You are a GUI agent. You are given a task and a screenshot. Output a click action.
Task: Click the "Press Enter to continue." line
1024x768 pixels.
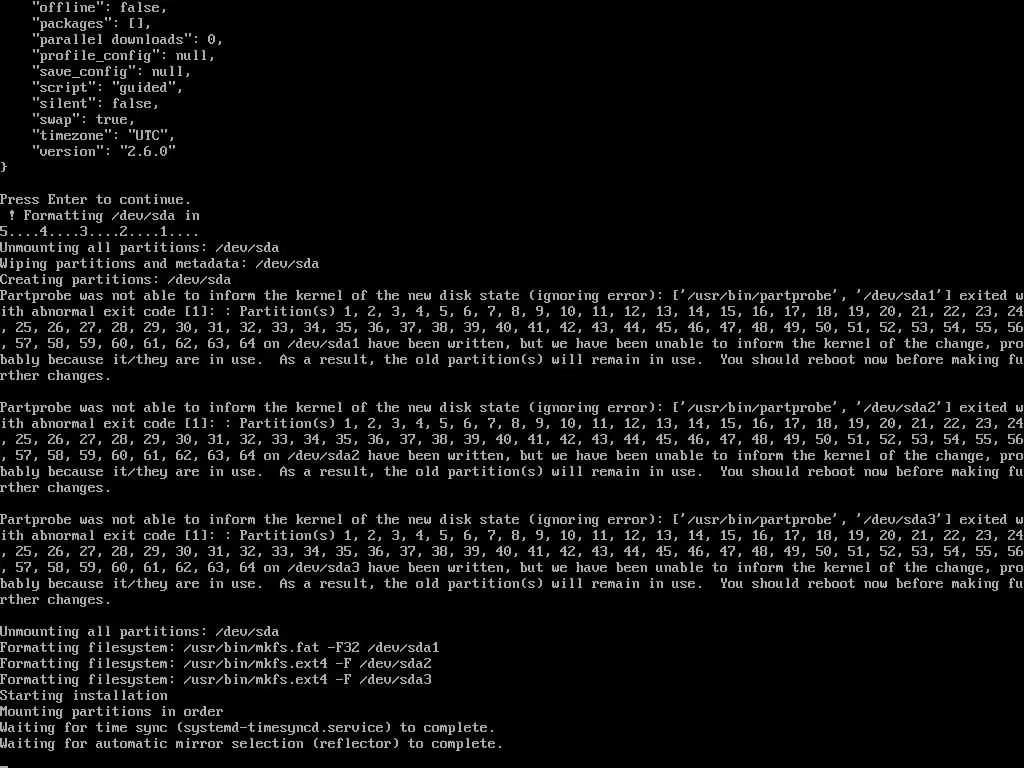point(95,199)
